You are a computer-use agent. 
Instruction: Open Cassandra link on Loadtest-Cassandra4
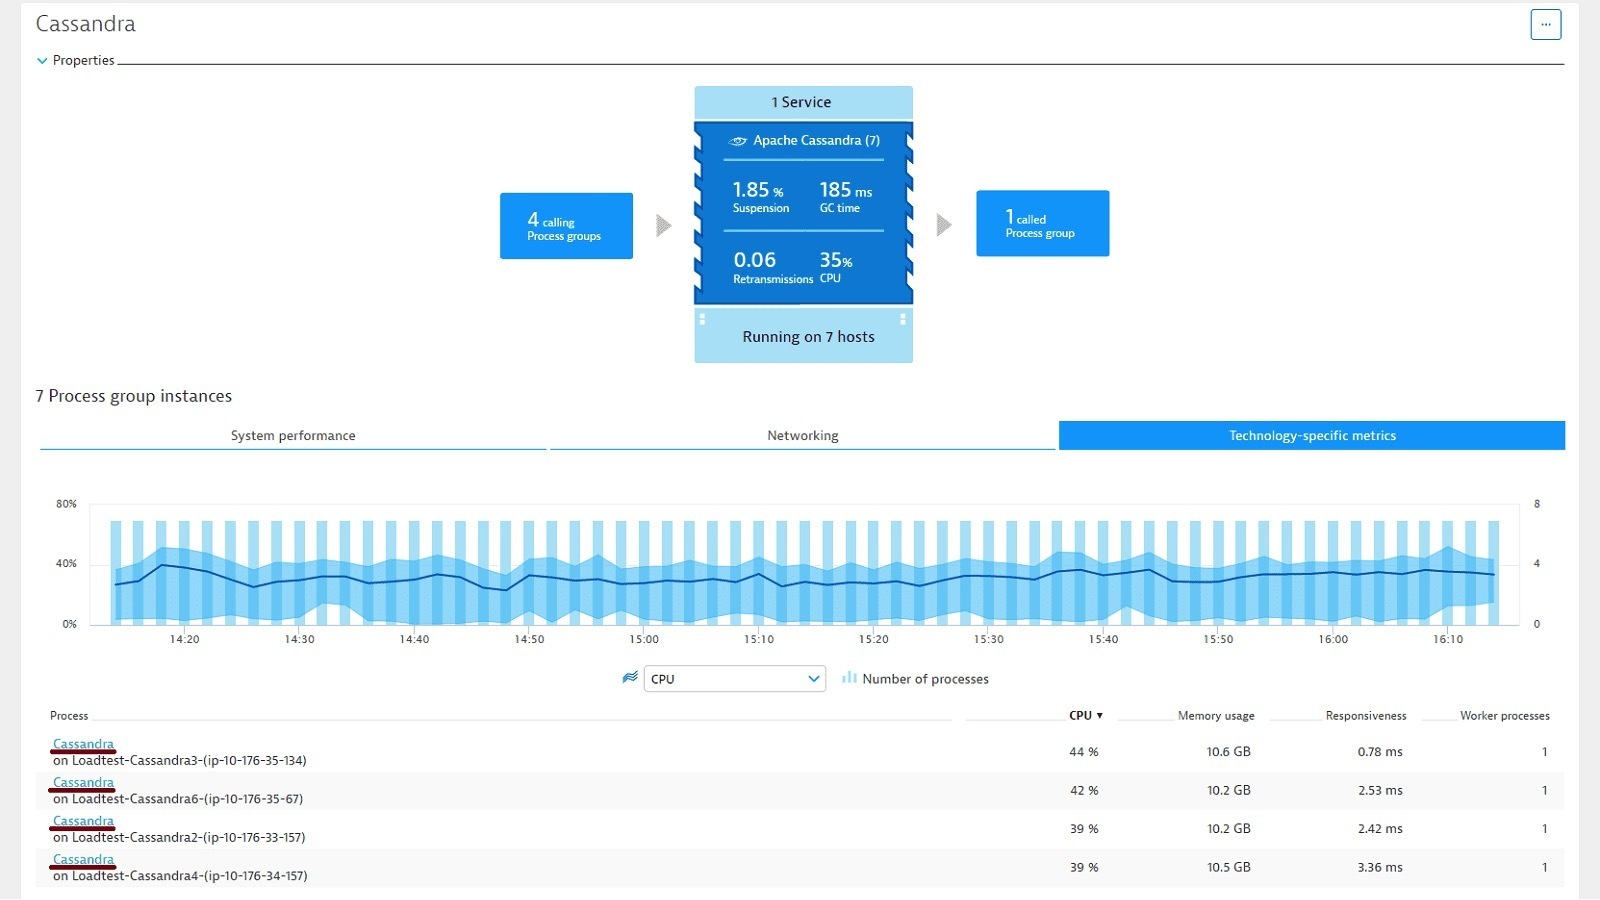83,860
